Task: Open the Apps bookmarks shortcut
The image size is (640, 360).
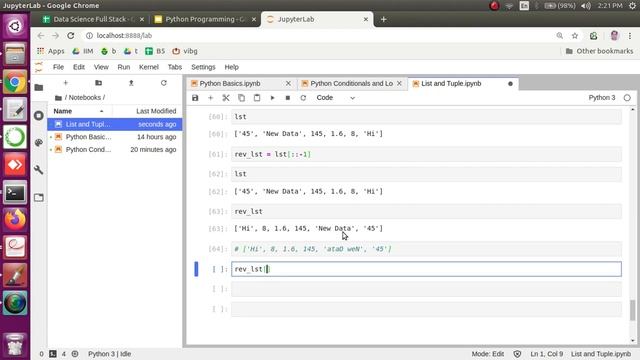Action: tap(51, 51)
